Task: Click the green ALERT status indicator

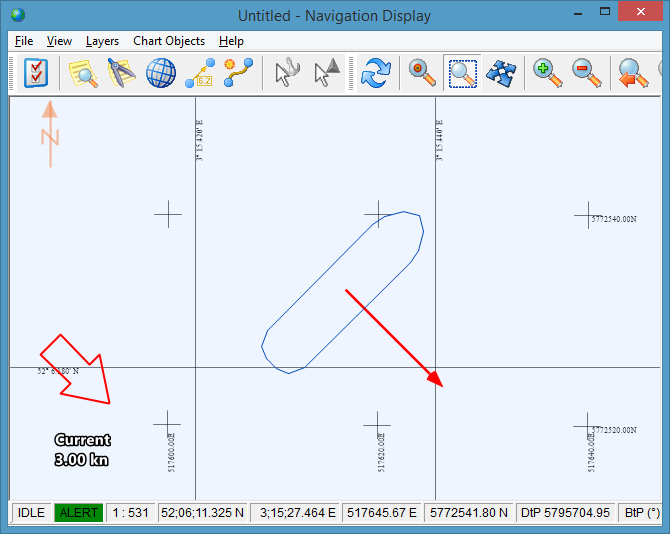Action: 79,513
